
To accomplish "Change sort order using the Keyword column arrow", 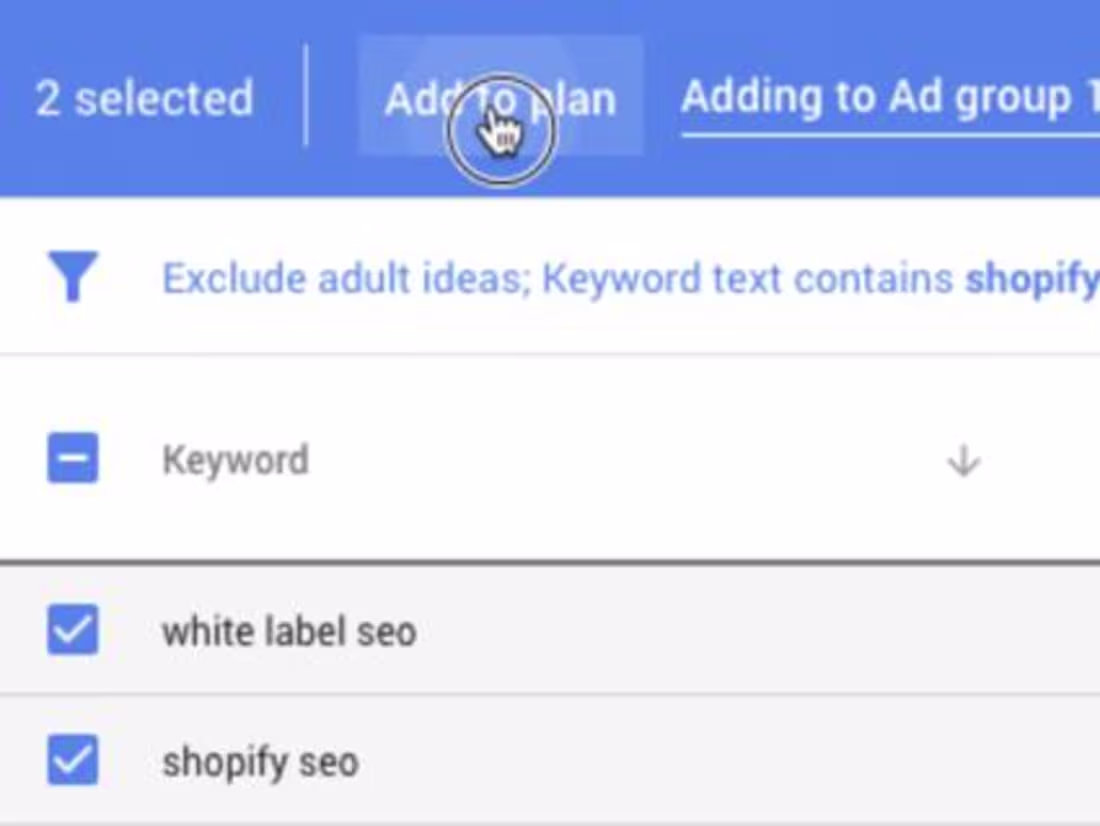I will (962, 460).
